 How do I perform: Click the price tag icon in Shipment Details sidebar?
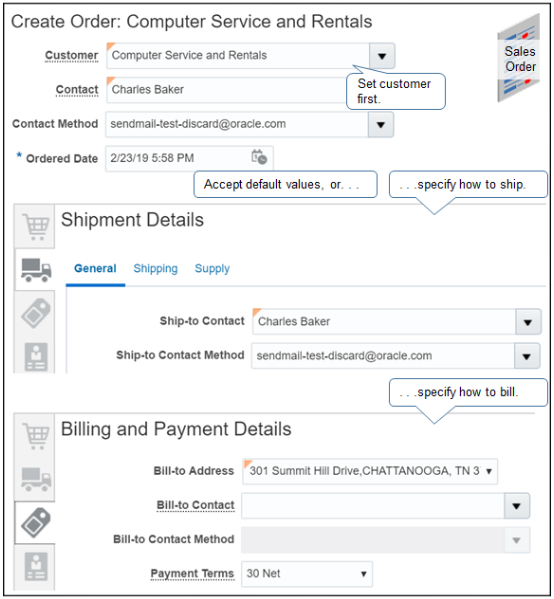(x=36, y=314)
